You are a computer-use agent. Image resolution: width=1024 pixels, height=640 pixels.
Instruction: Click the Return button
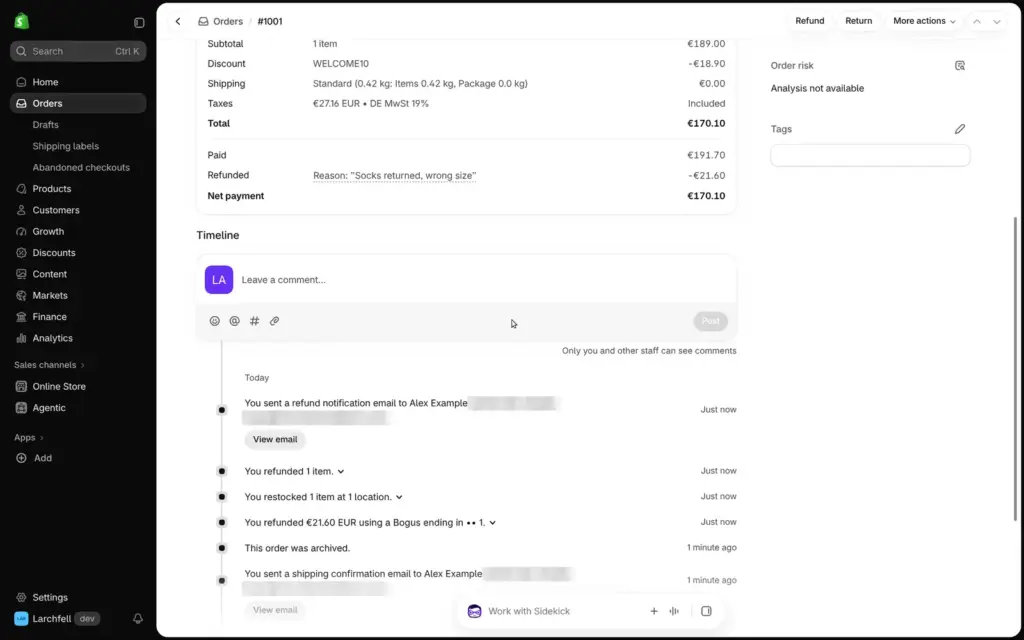[x=859, y=21]
